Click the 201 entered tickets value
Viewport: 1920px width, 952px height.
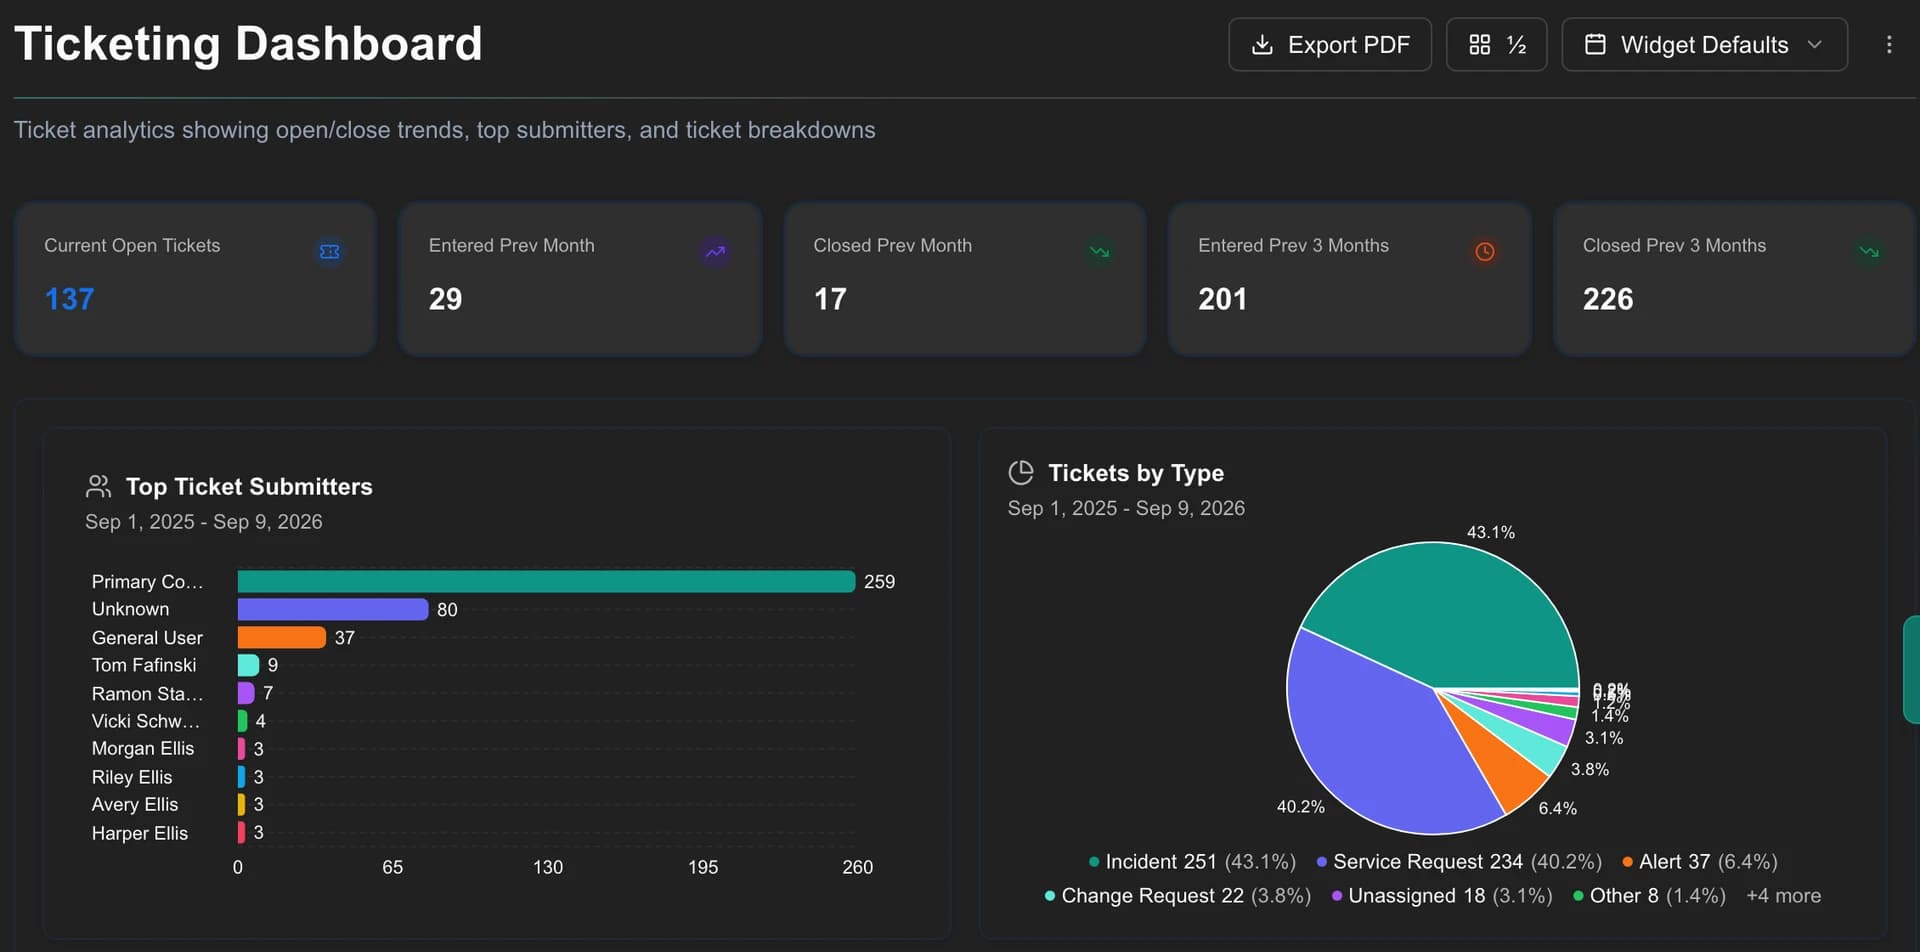[x=1222, y=299]
